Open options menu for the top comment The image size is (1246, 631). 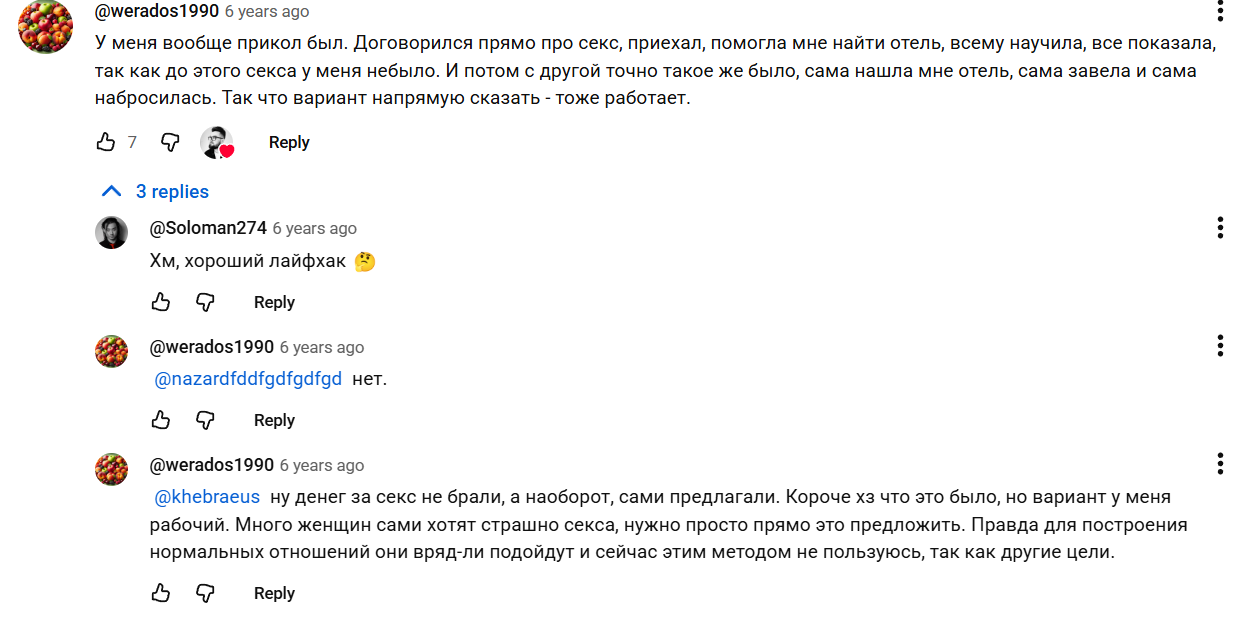[1220, 11]
